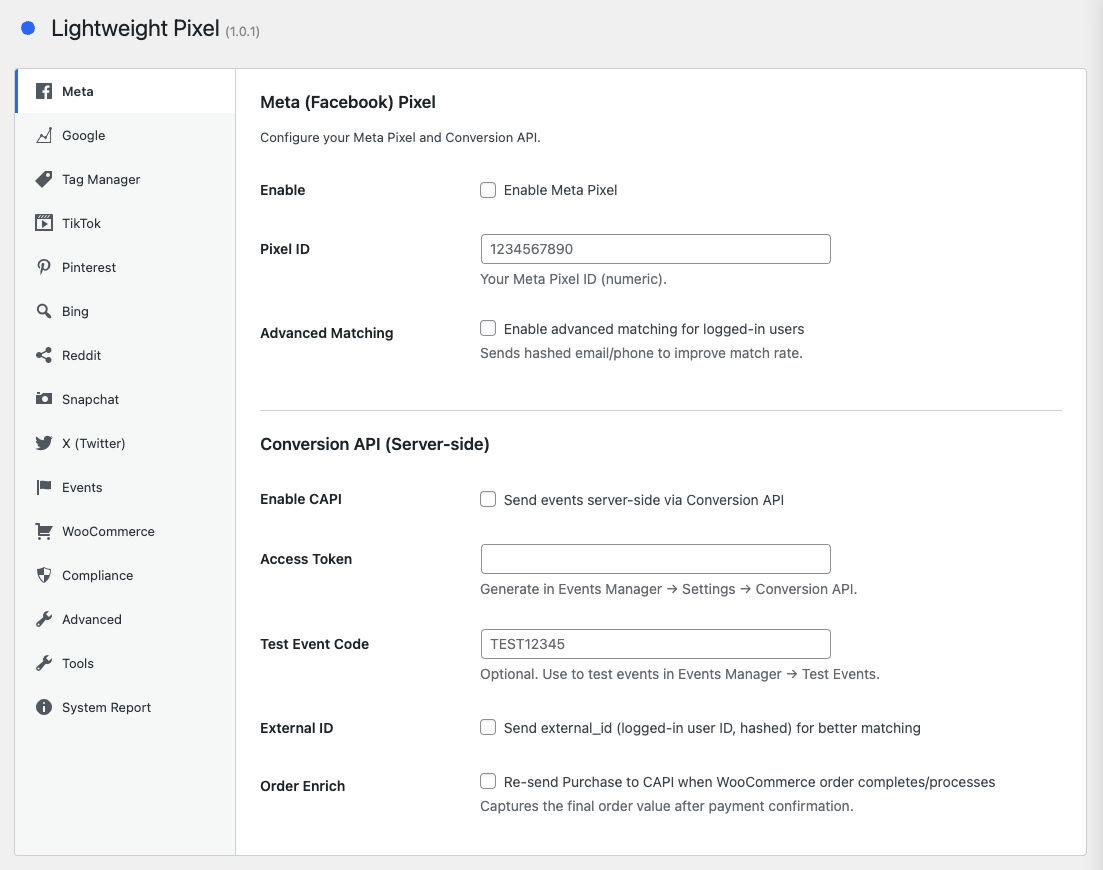Click the Google chart icon in sidebar

click(x=44, y=136)
